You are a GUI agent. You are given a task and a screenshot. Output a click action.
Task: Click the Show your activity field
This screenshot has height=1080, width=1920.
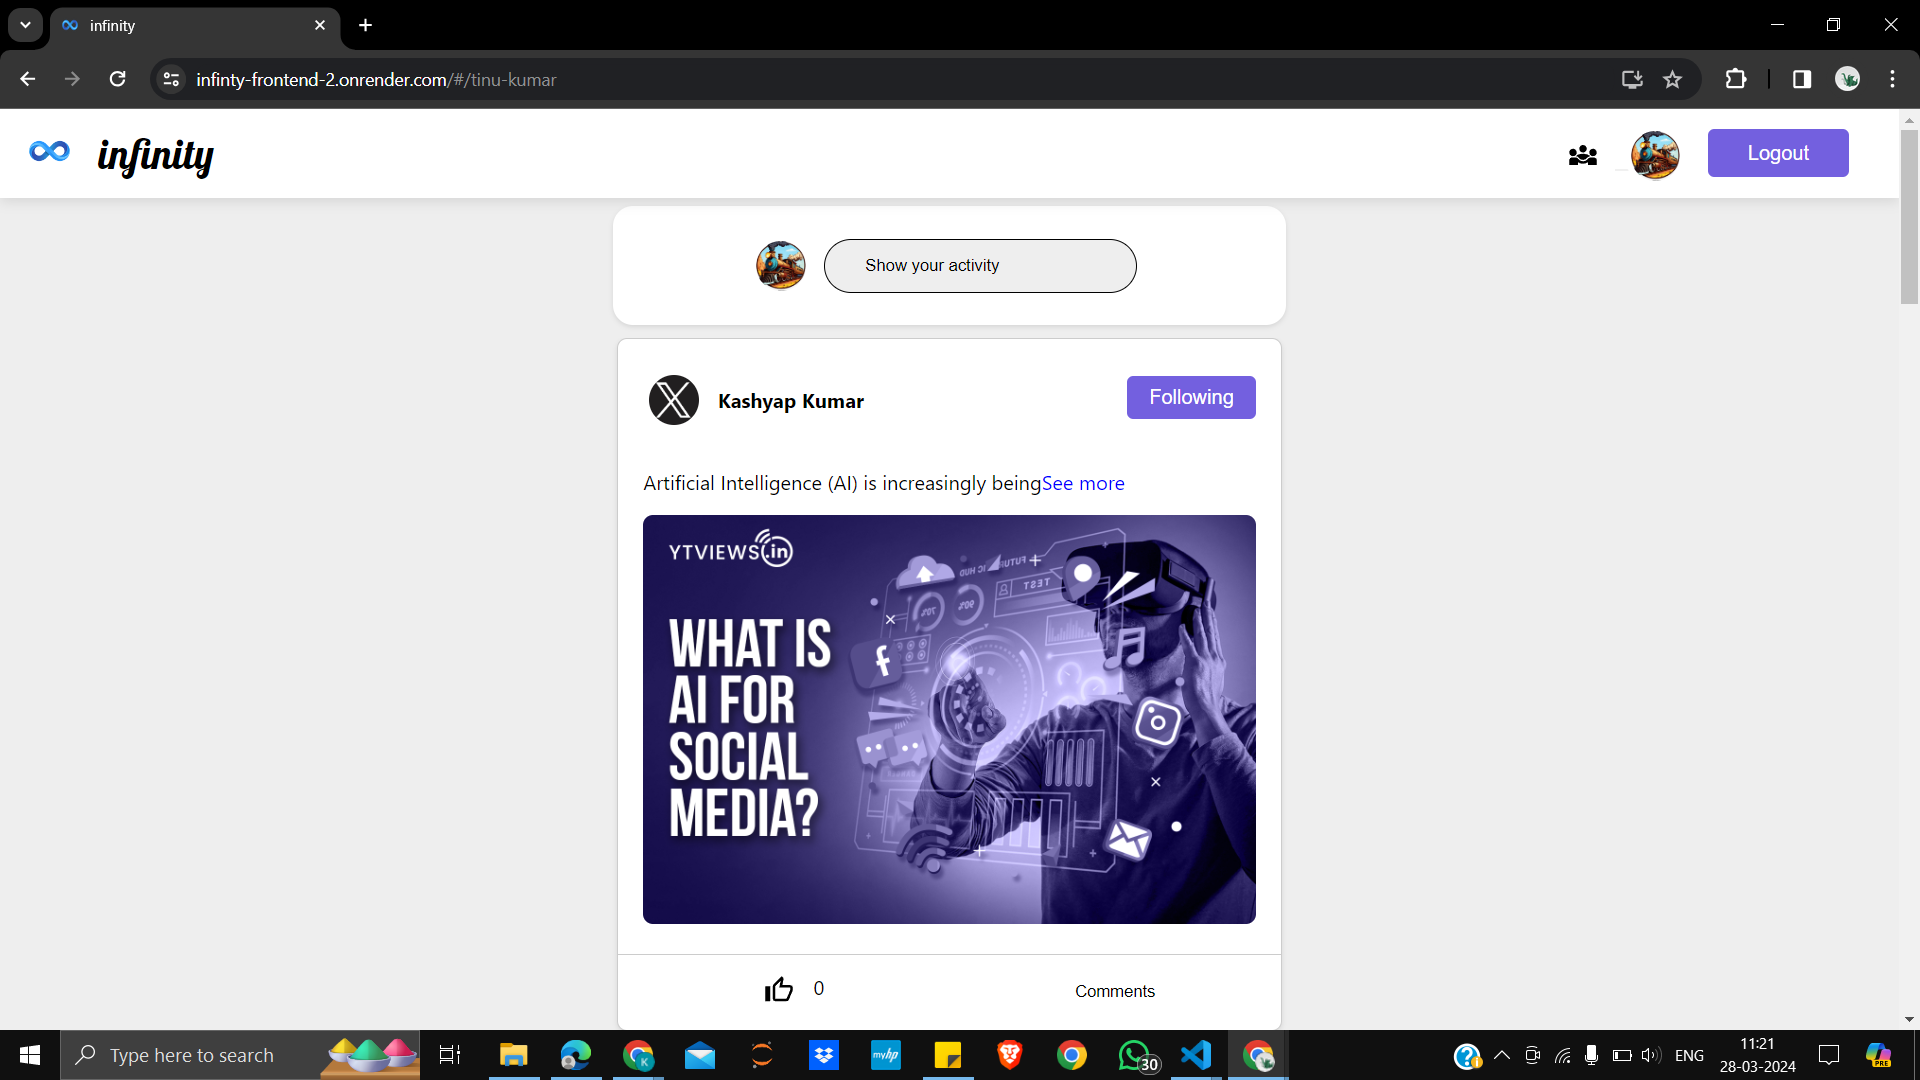980,266
